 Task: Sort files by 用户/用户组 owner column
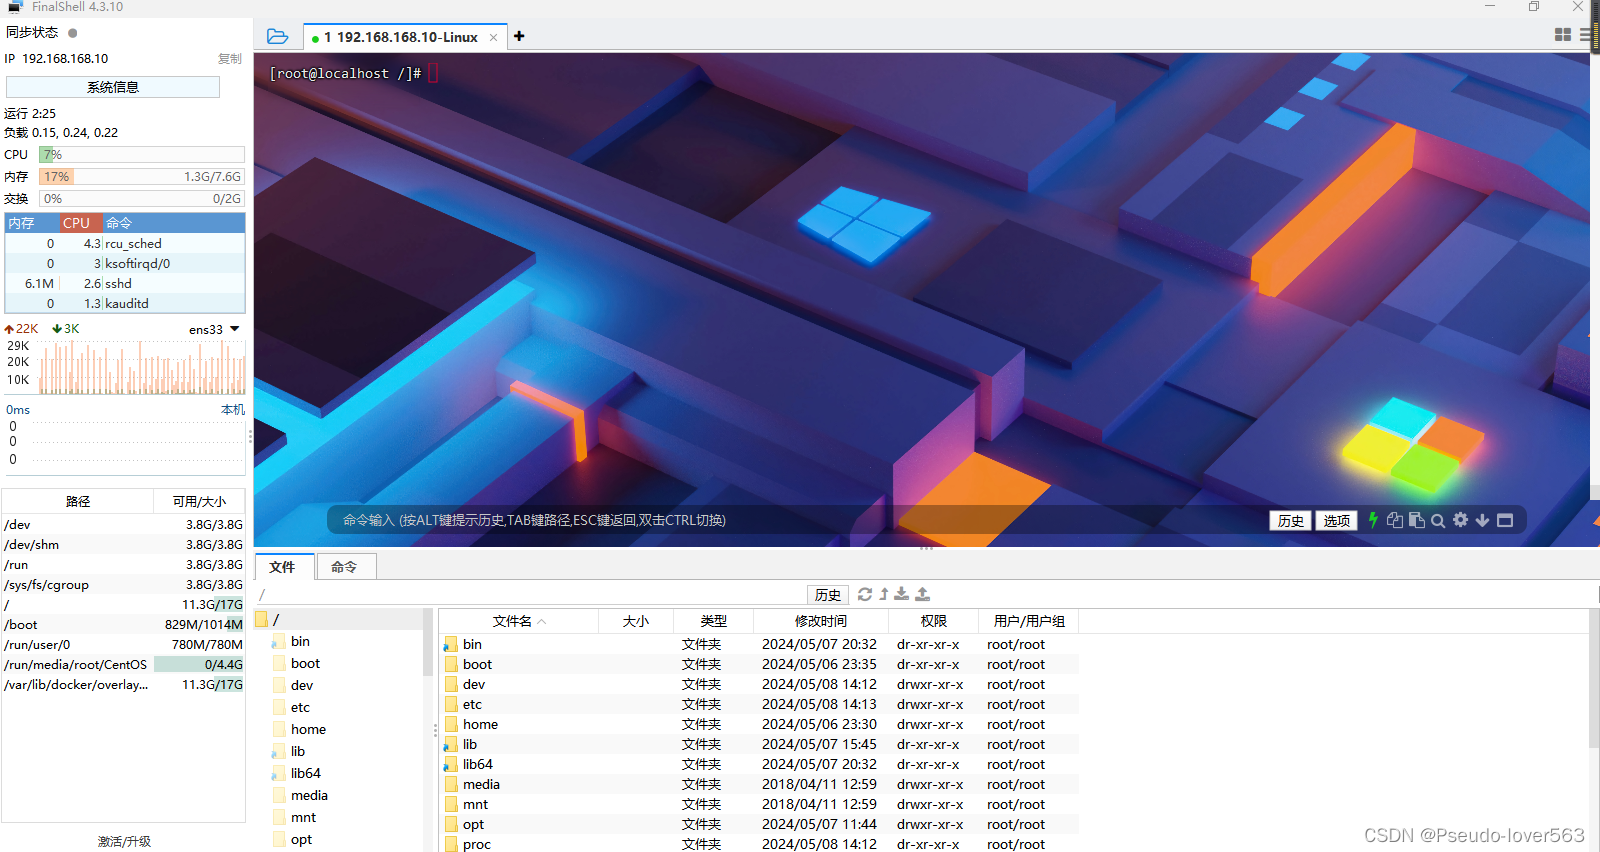[x=1028, y=621]
